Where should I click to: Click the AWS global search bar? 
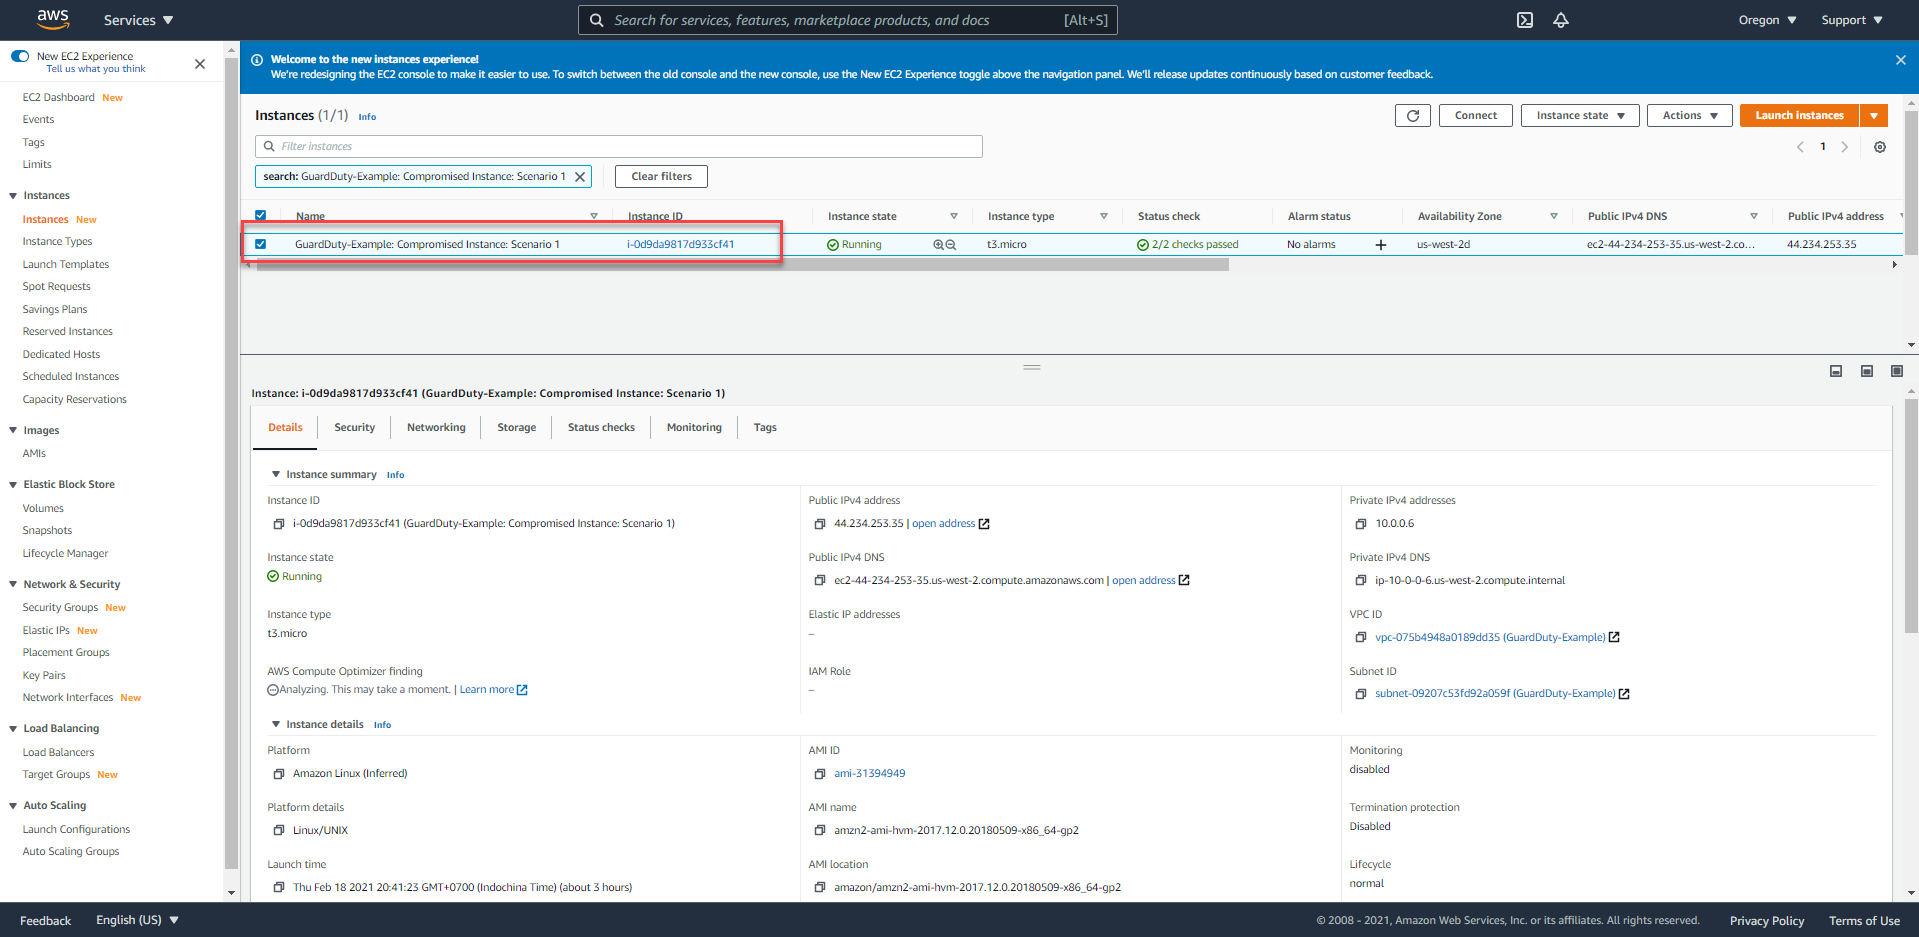[x=848, y=20]
